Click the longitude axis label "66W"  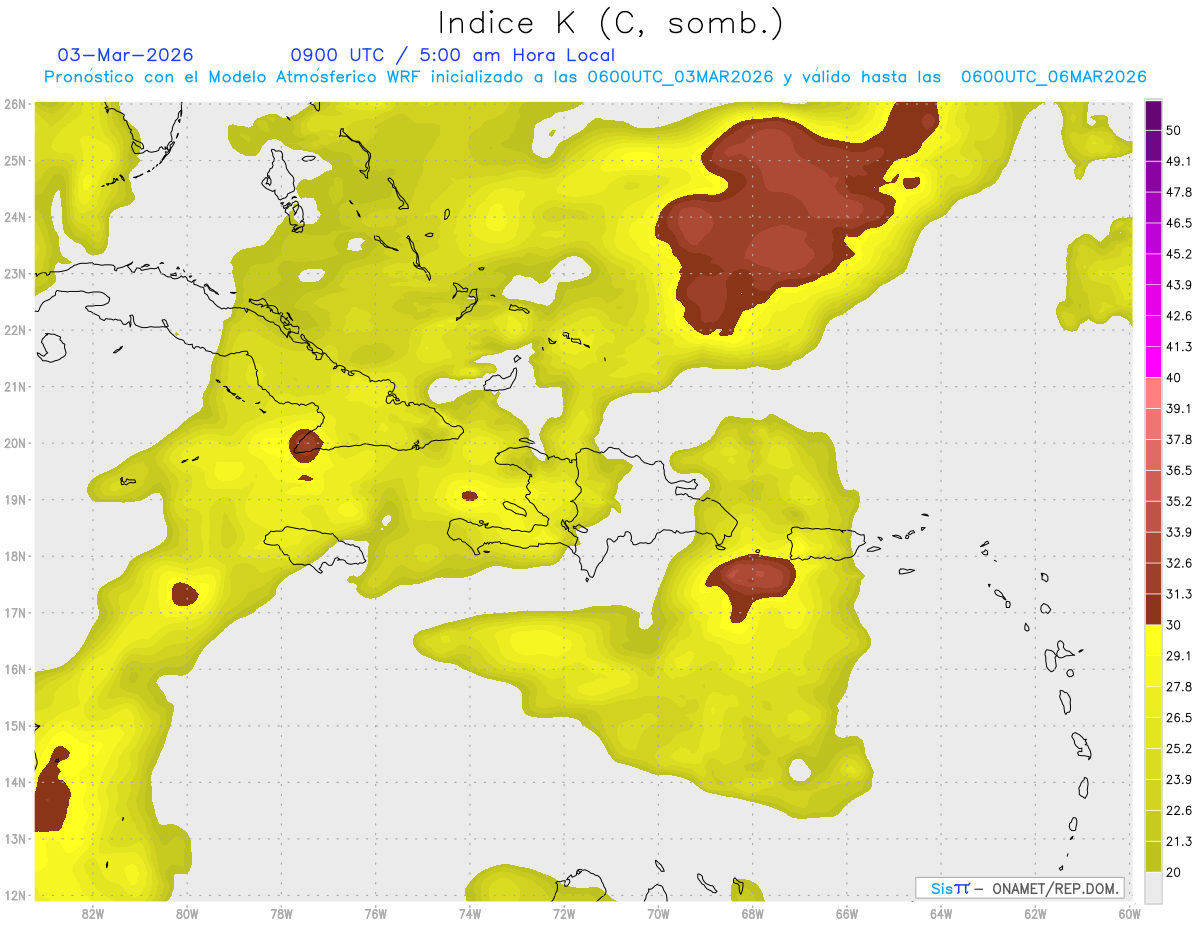tap(847, 913)
